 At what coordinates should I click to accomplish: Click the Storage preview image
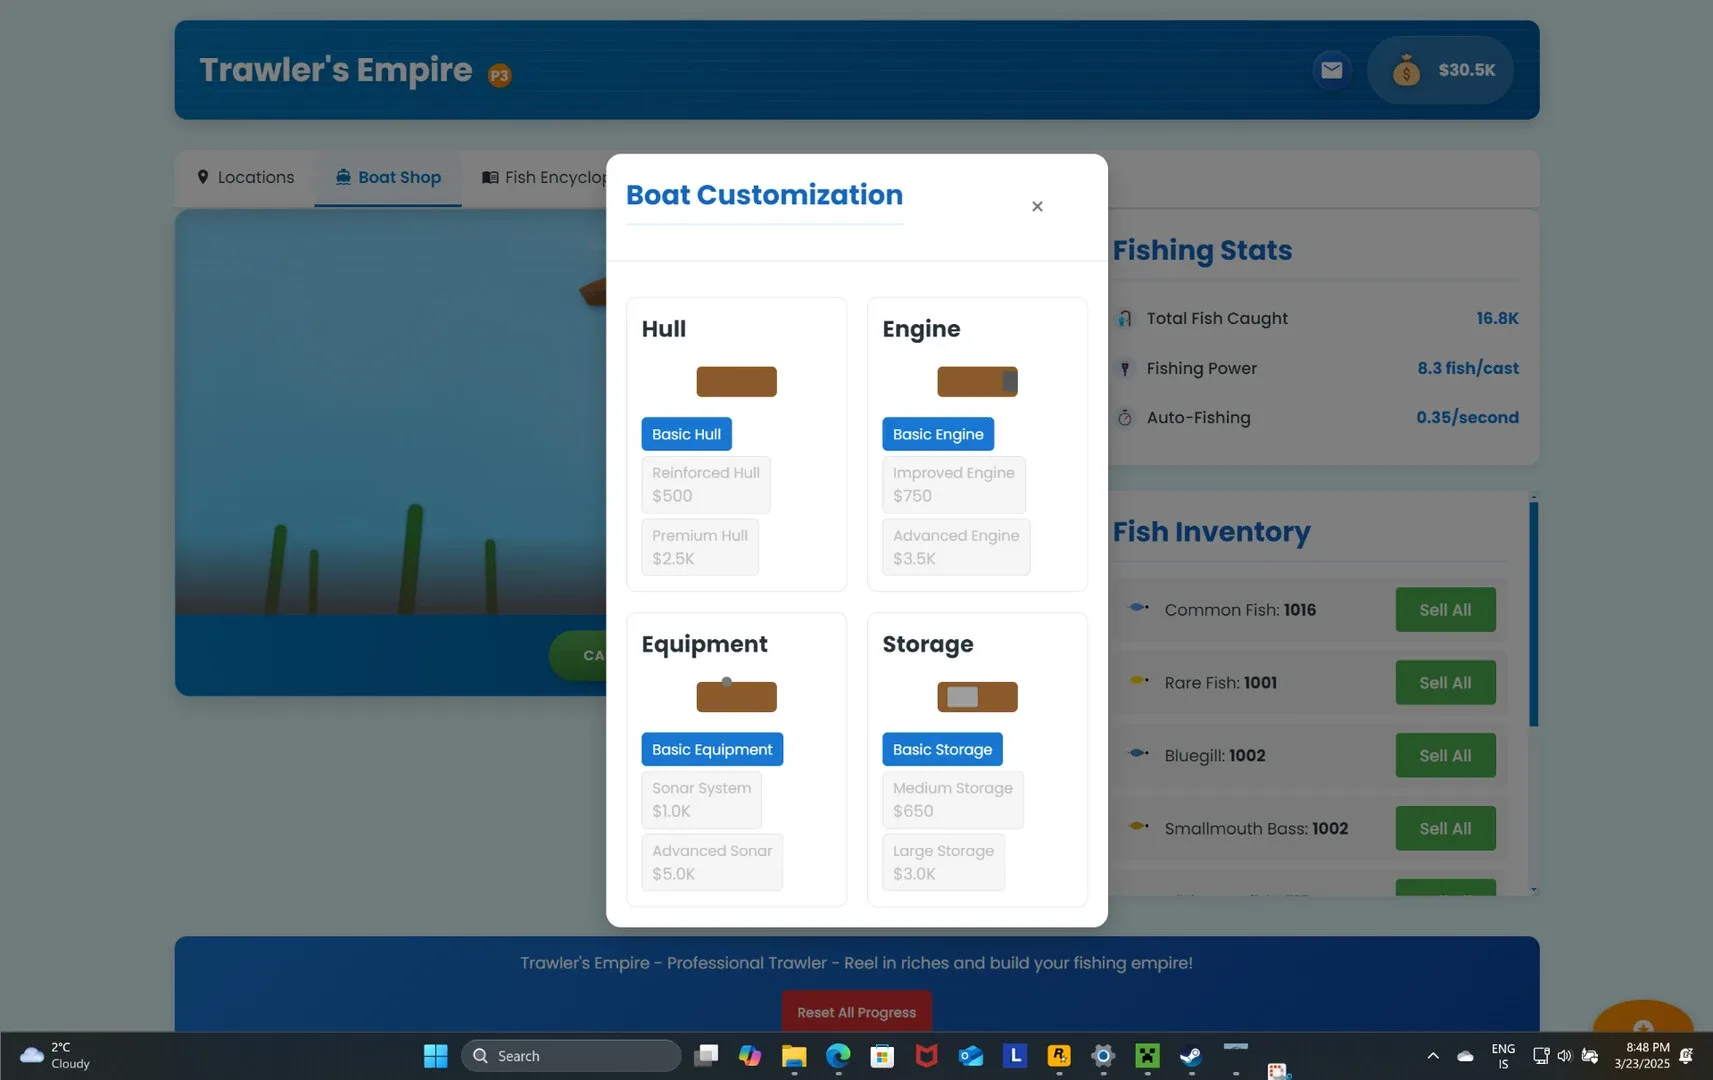[977, 697]
